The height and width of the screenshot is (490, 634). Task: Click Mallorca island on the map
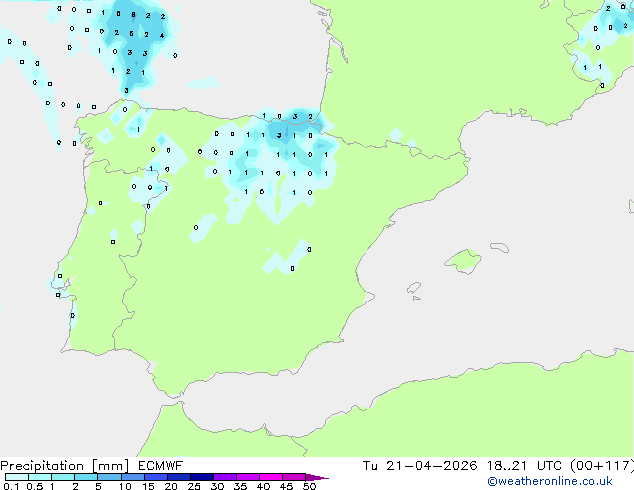pos(461,262)
